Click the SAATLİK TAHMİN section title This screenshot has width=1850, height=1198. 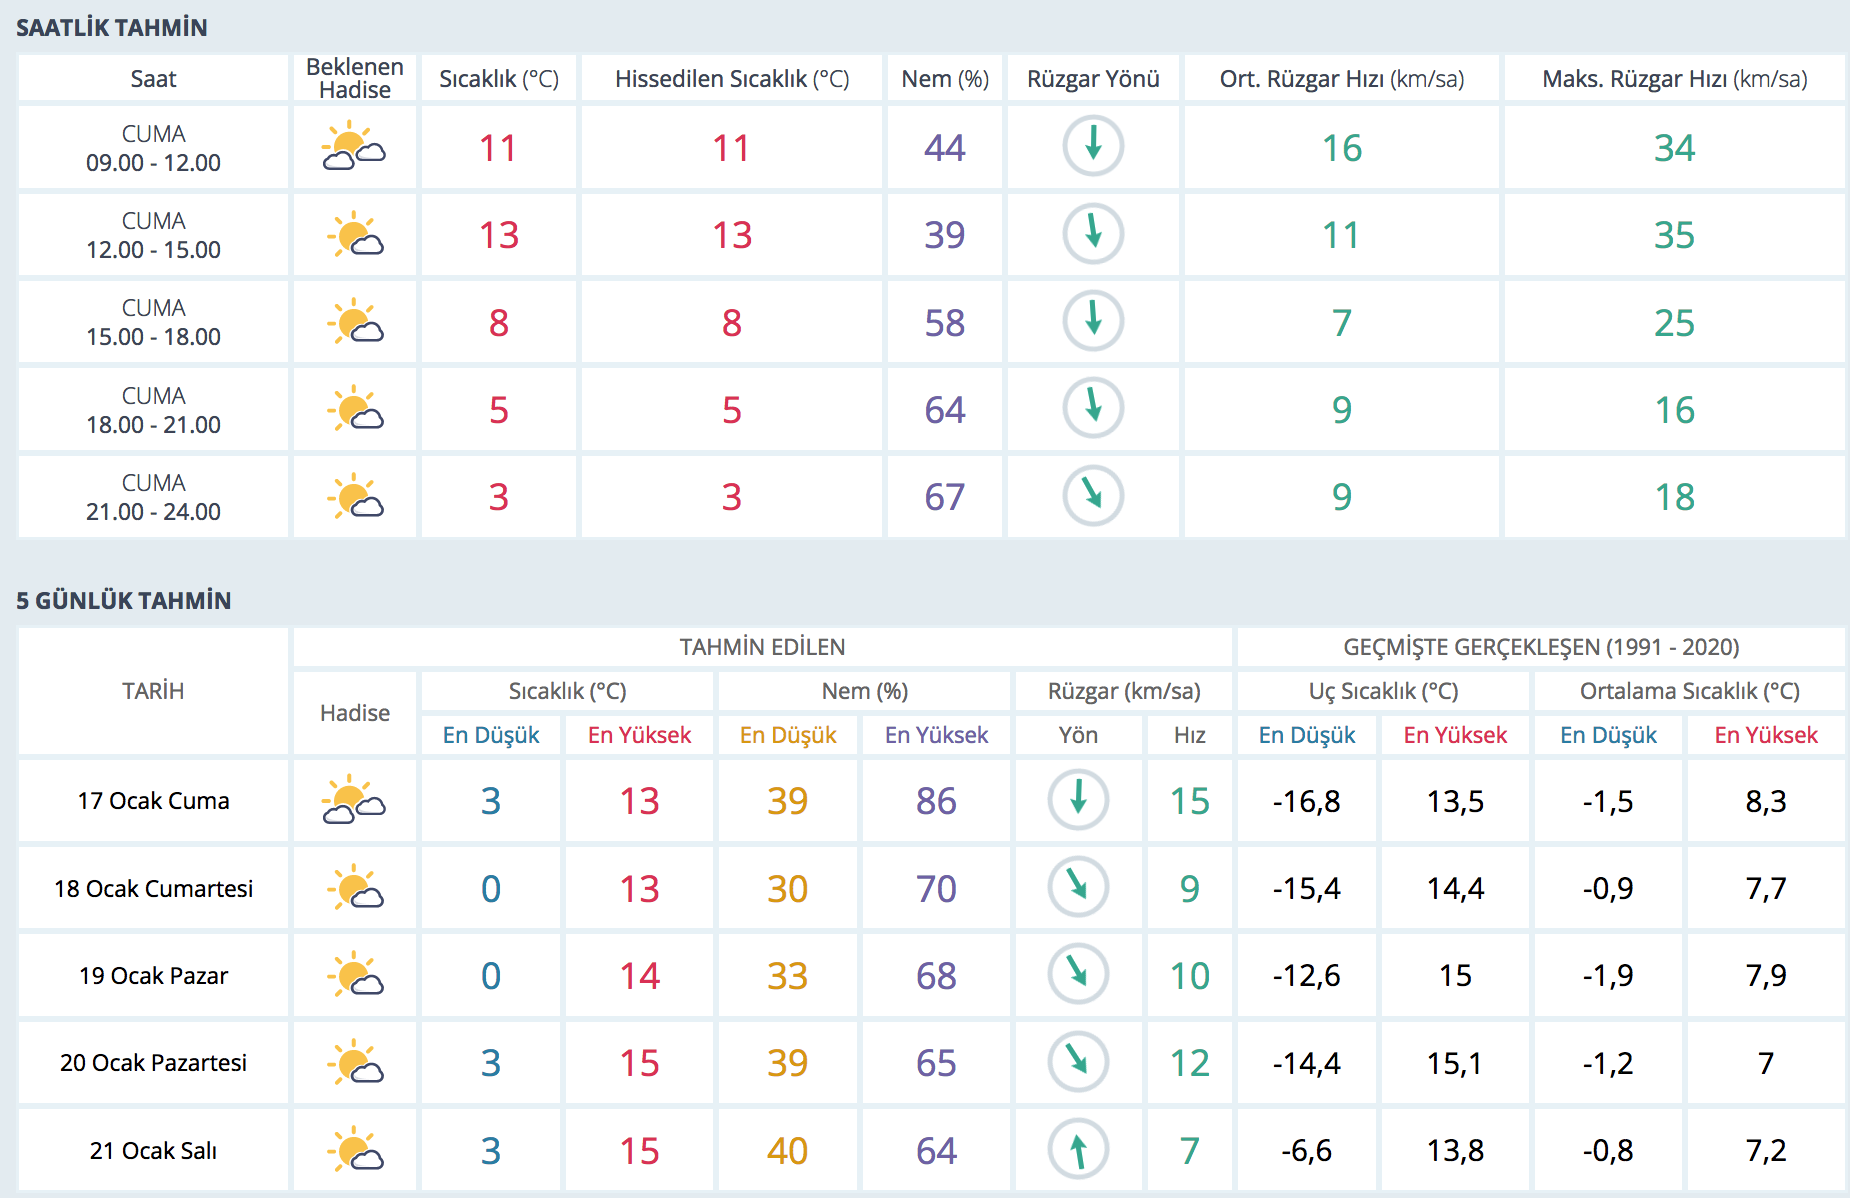click(112, 28)
